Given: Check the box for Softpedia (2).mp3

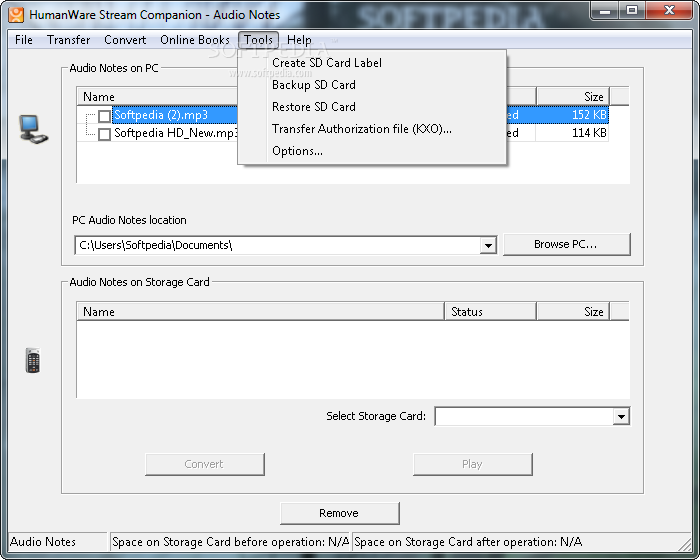Looking at the screenshot, I should point(104,116).
